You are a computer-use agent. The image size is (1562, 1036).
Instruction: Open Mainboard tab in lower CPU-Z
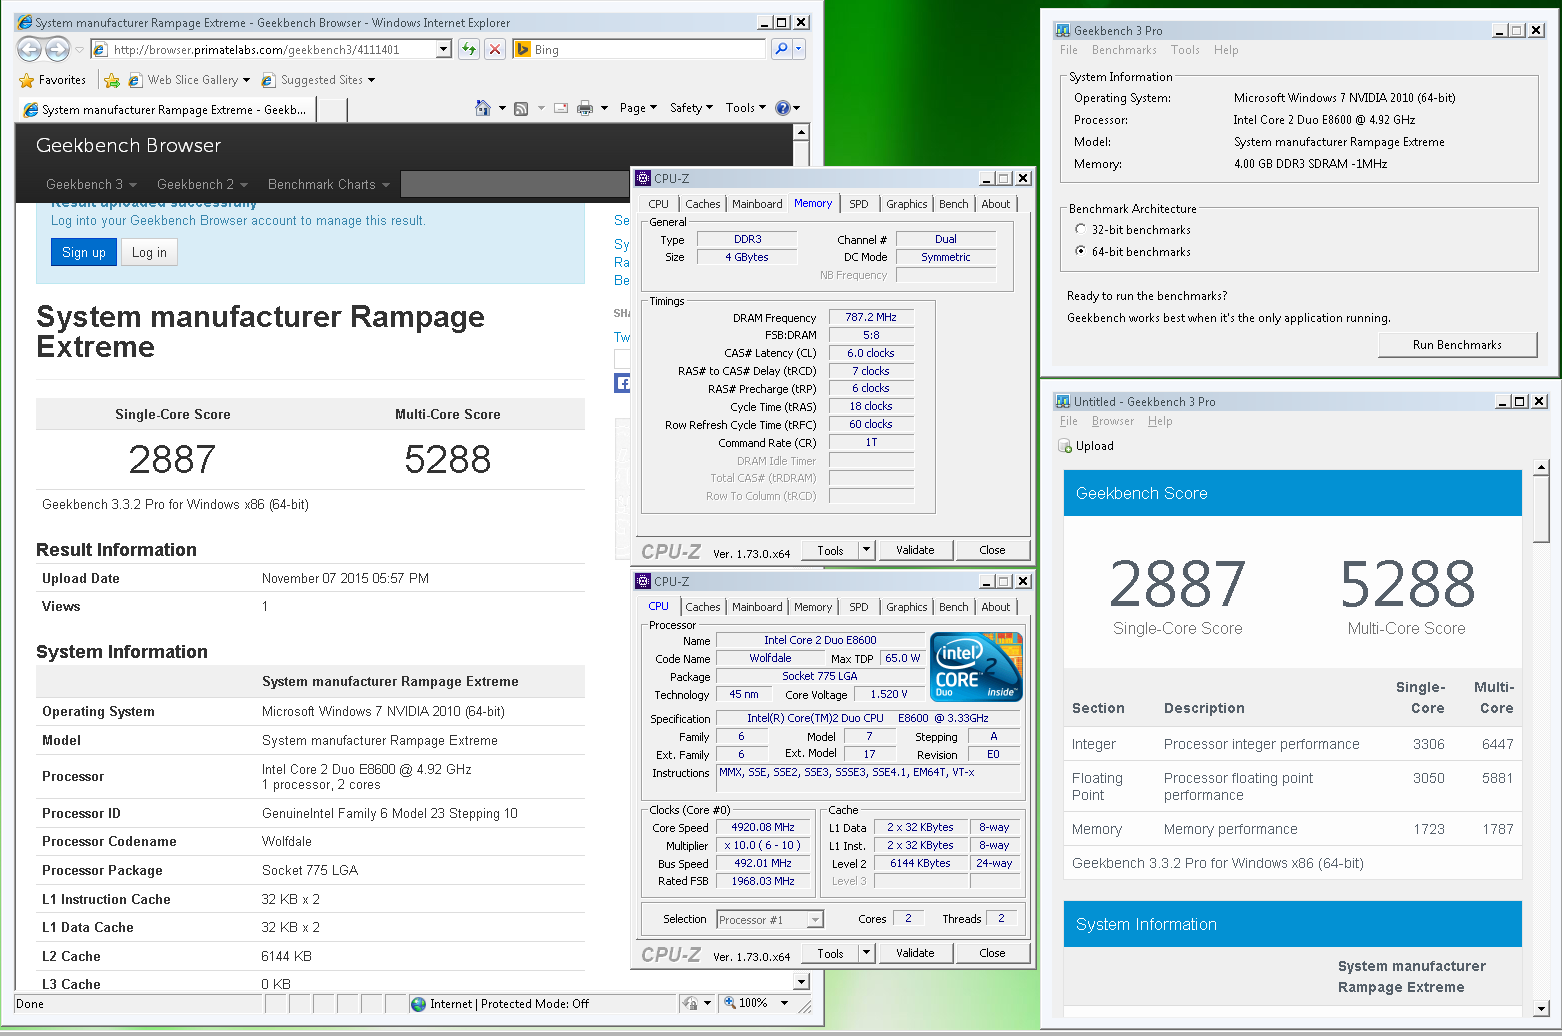click(x=757, y=607)
